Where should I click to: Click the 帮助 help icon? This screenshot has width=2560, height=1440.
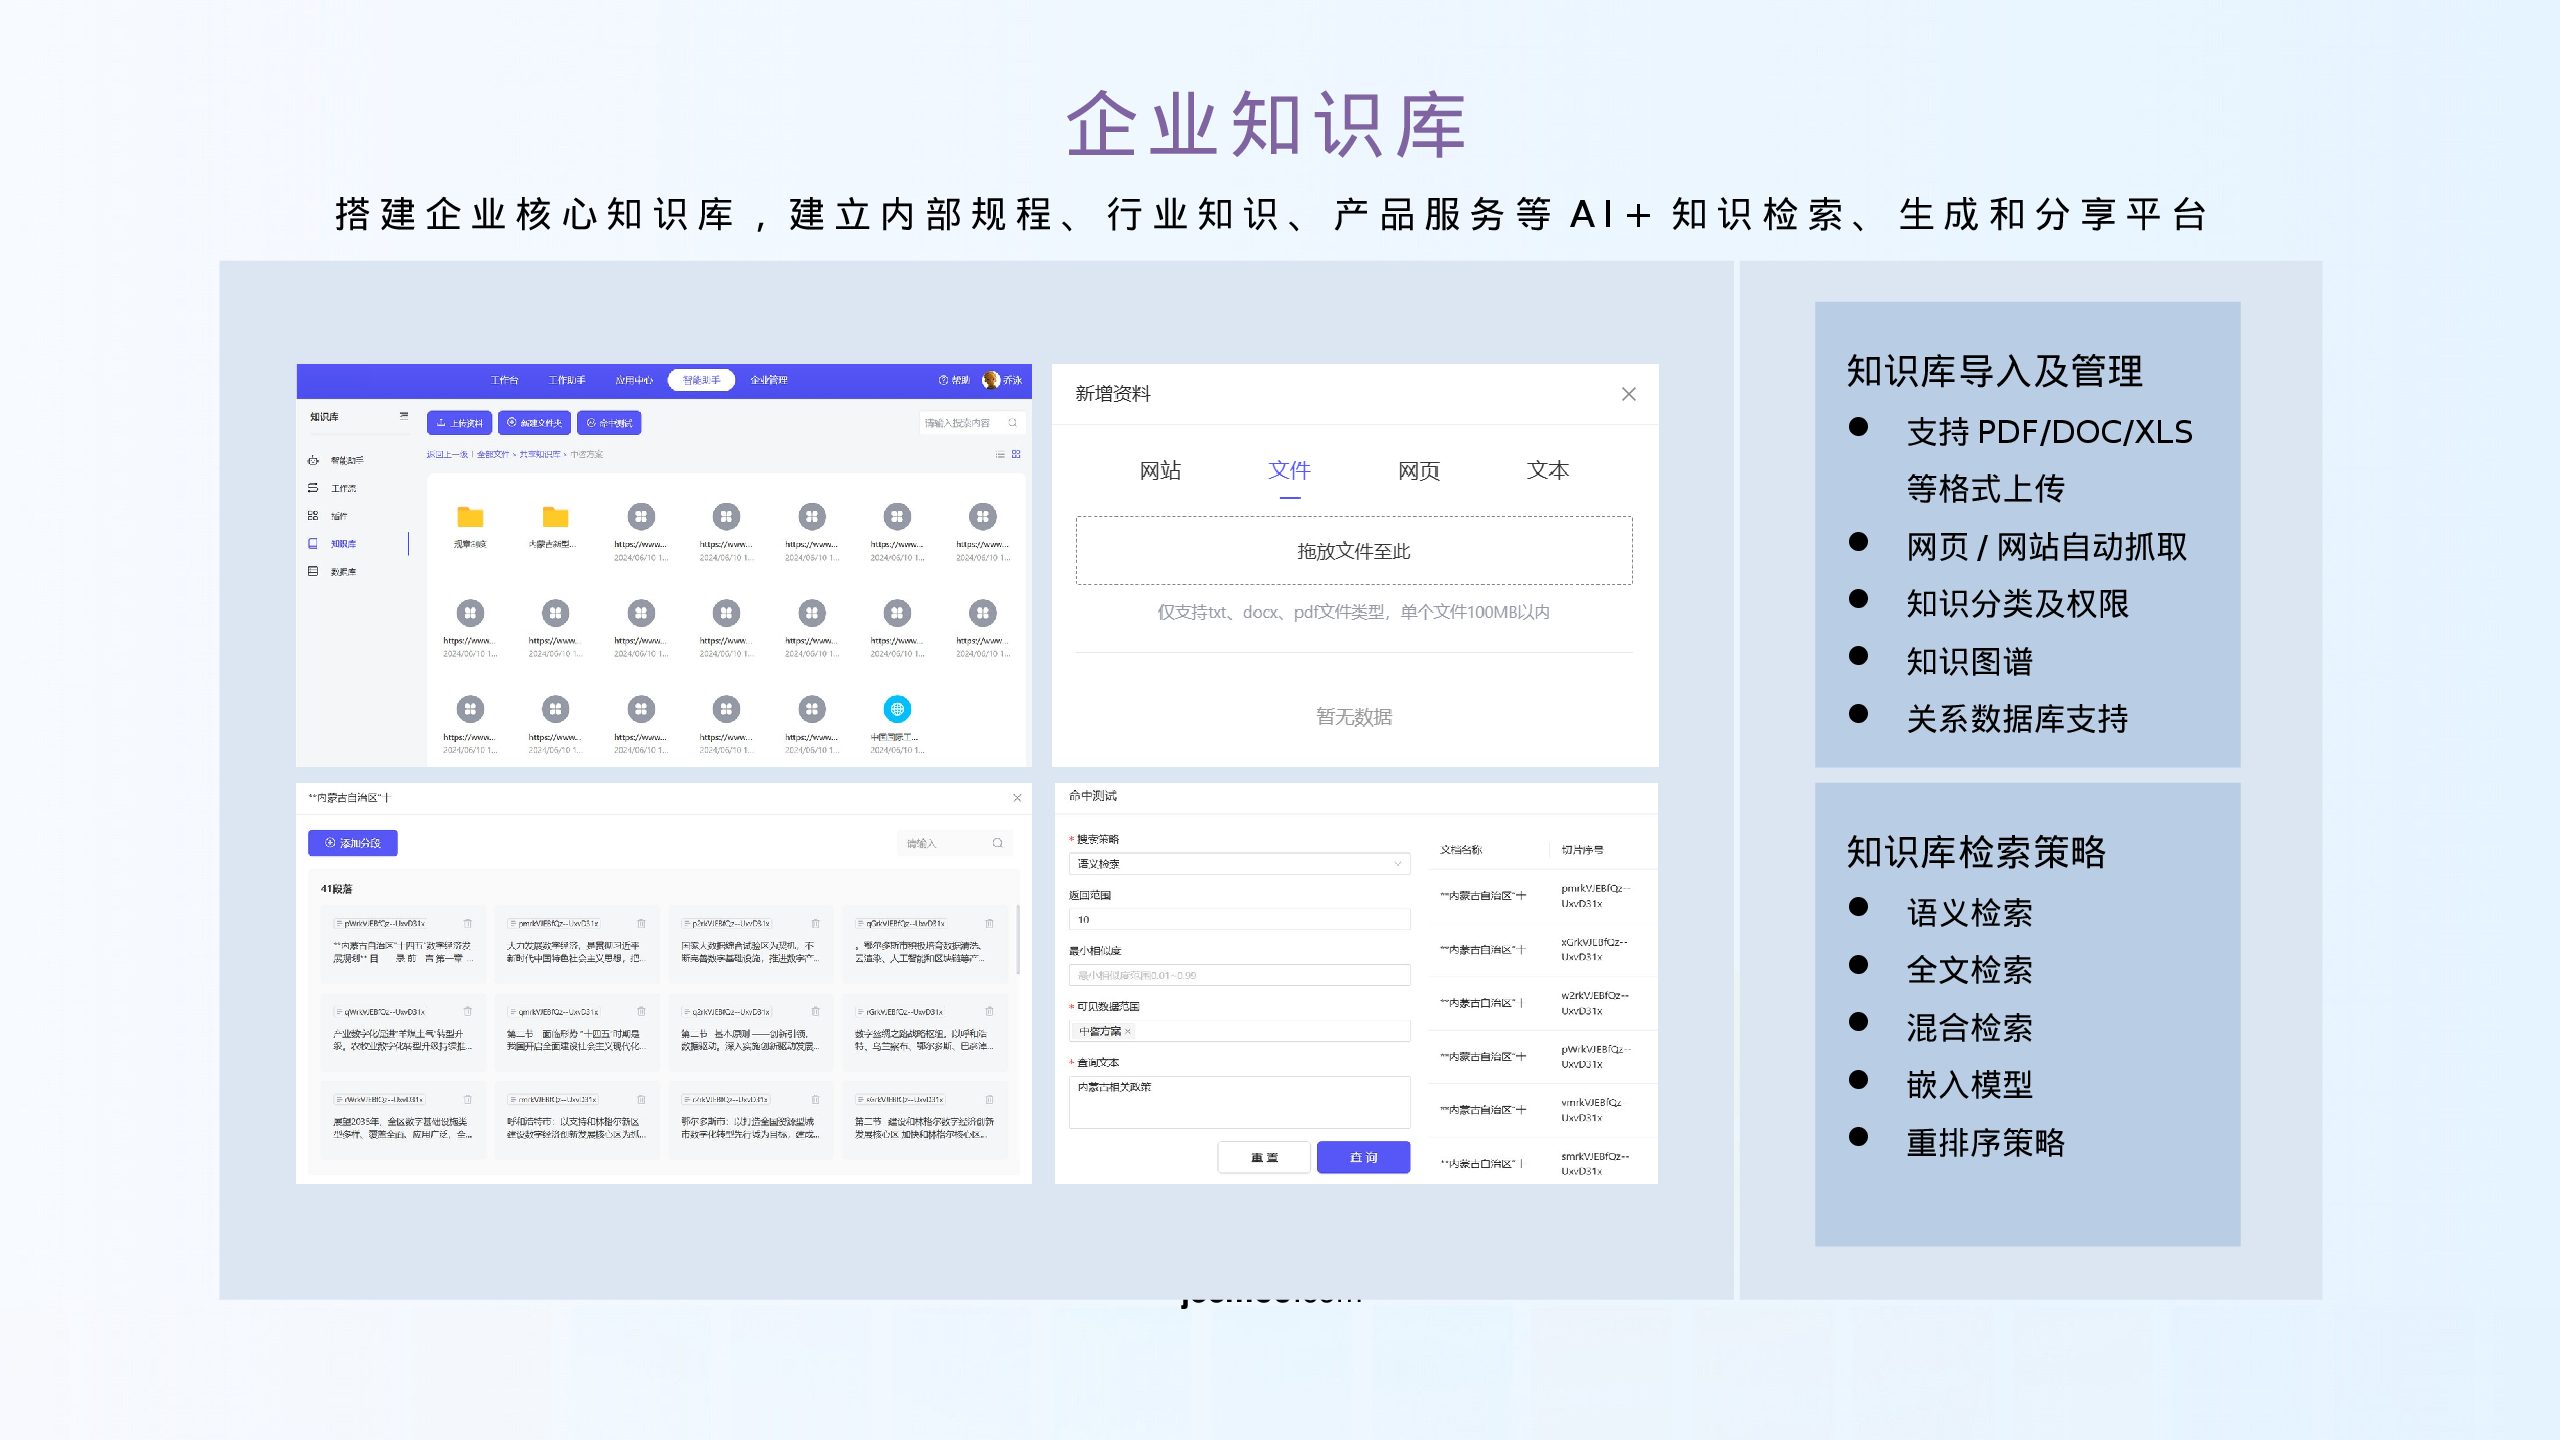pyautogui.click(x=943, y=380)
